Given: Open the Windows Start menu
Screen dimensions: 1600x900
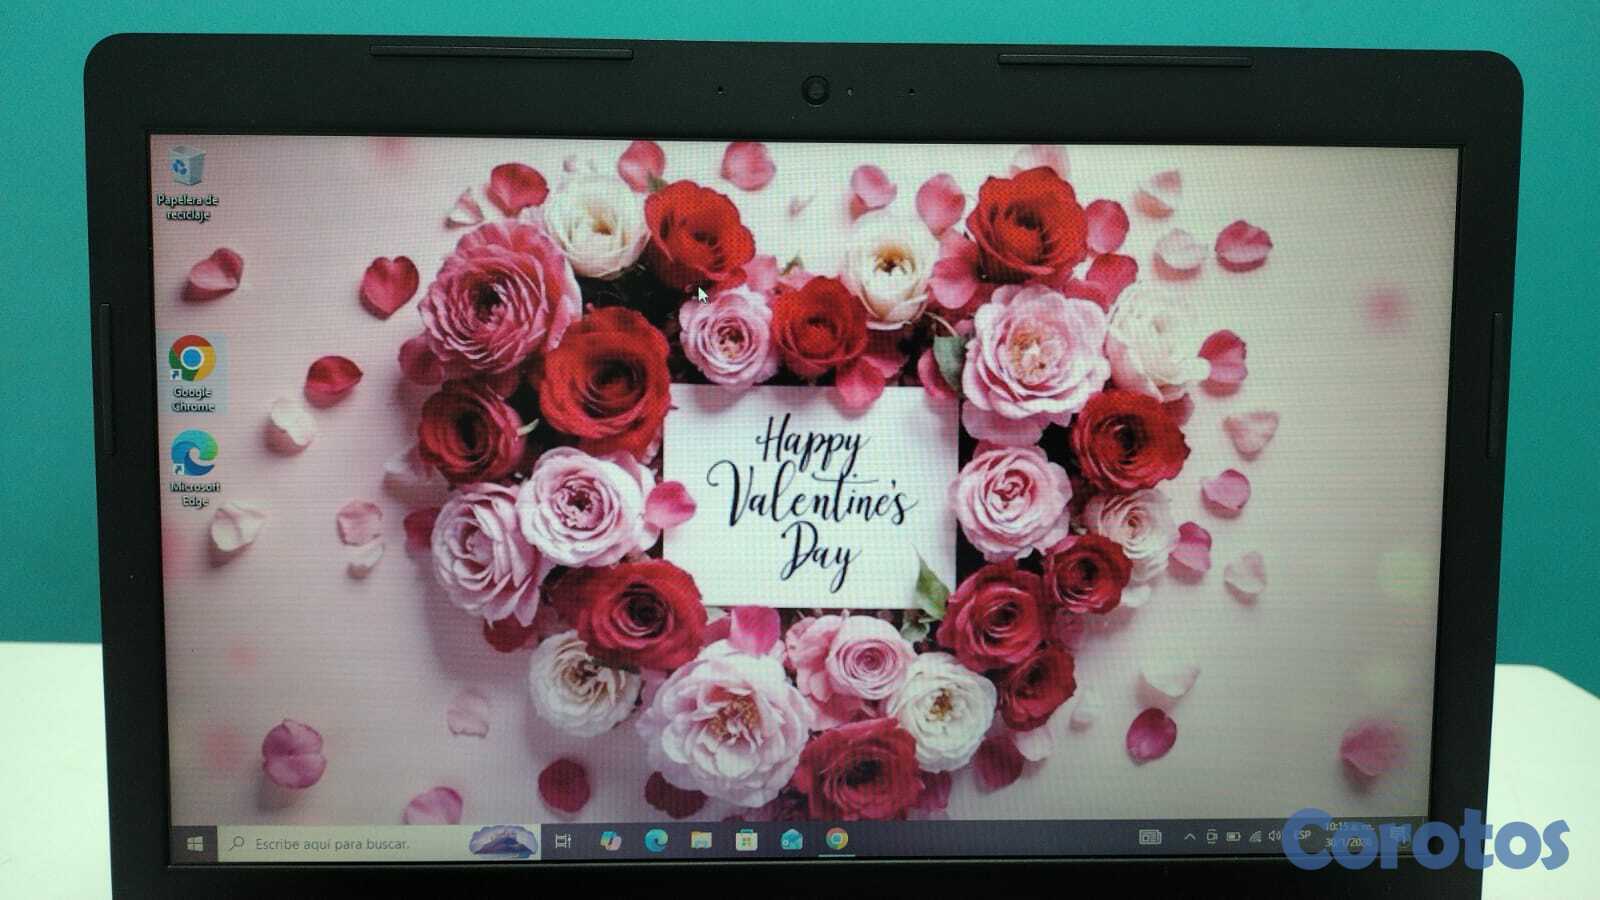Looking at the screenshot, I should pos(196,844).
